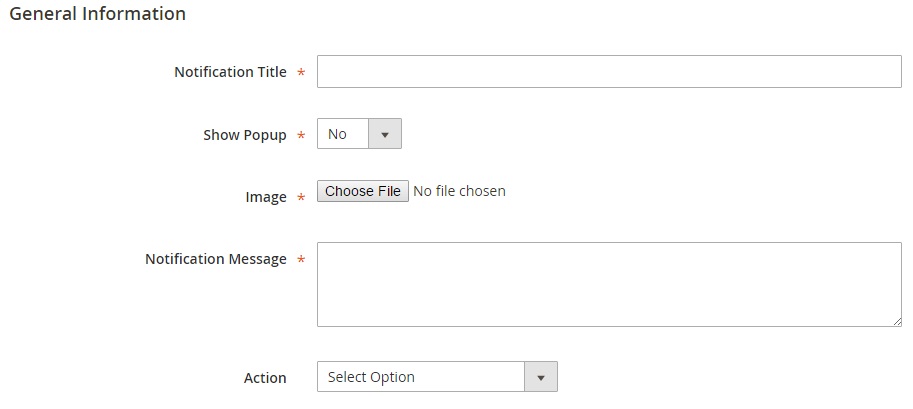Click the Notification Title input field
The height and width of the screenshot is (409, 913).
click(609, 72)
